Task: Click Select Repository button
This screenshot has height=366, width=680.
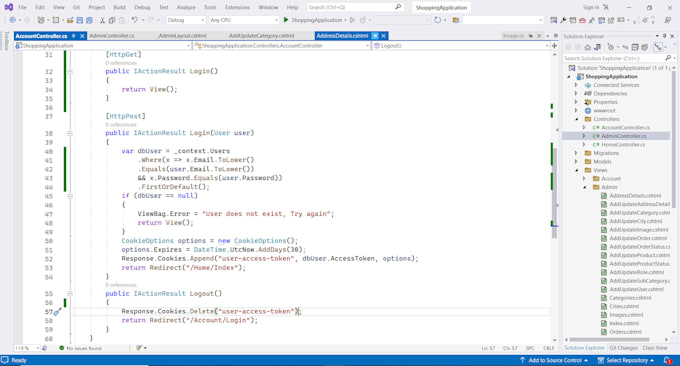Action: [626, 360]
